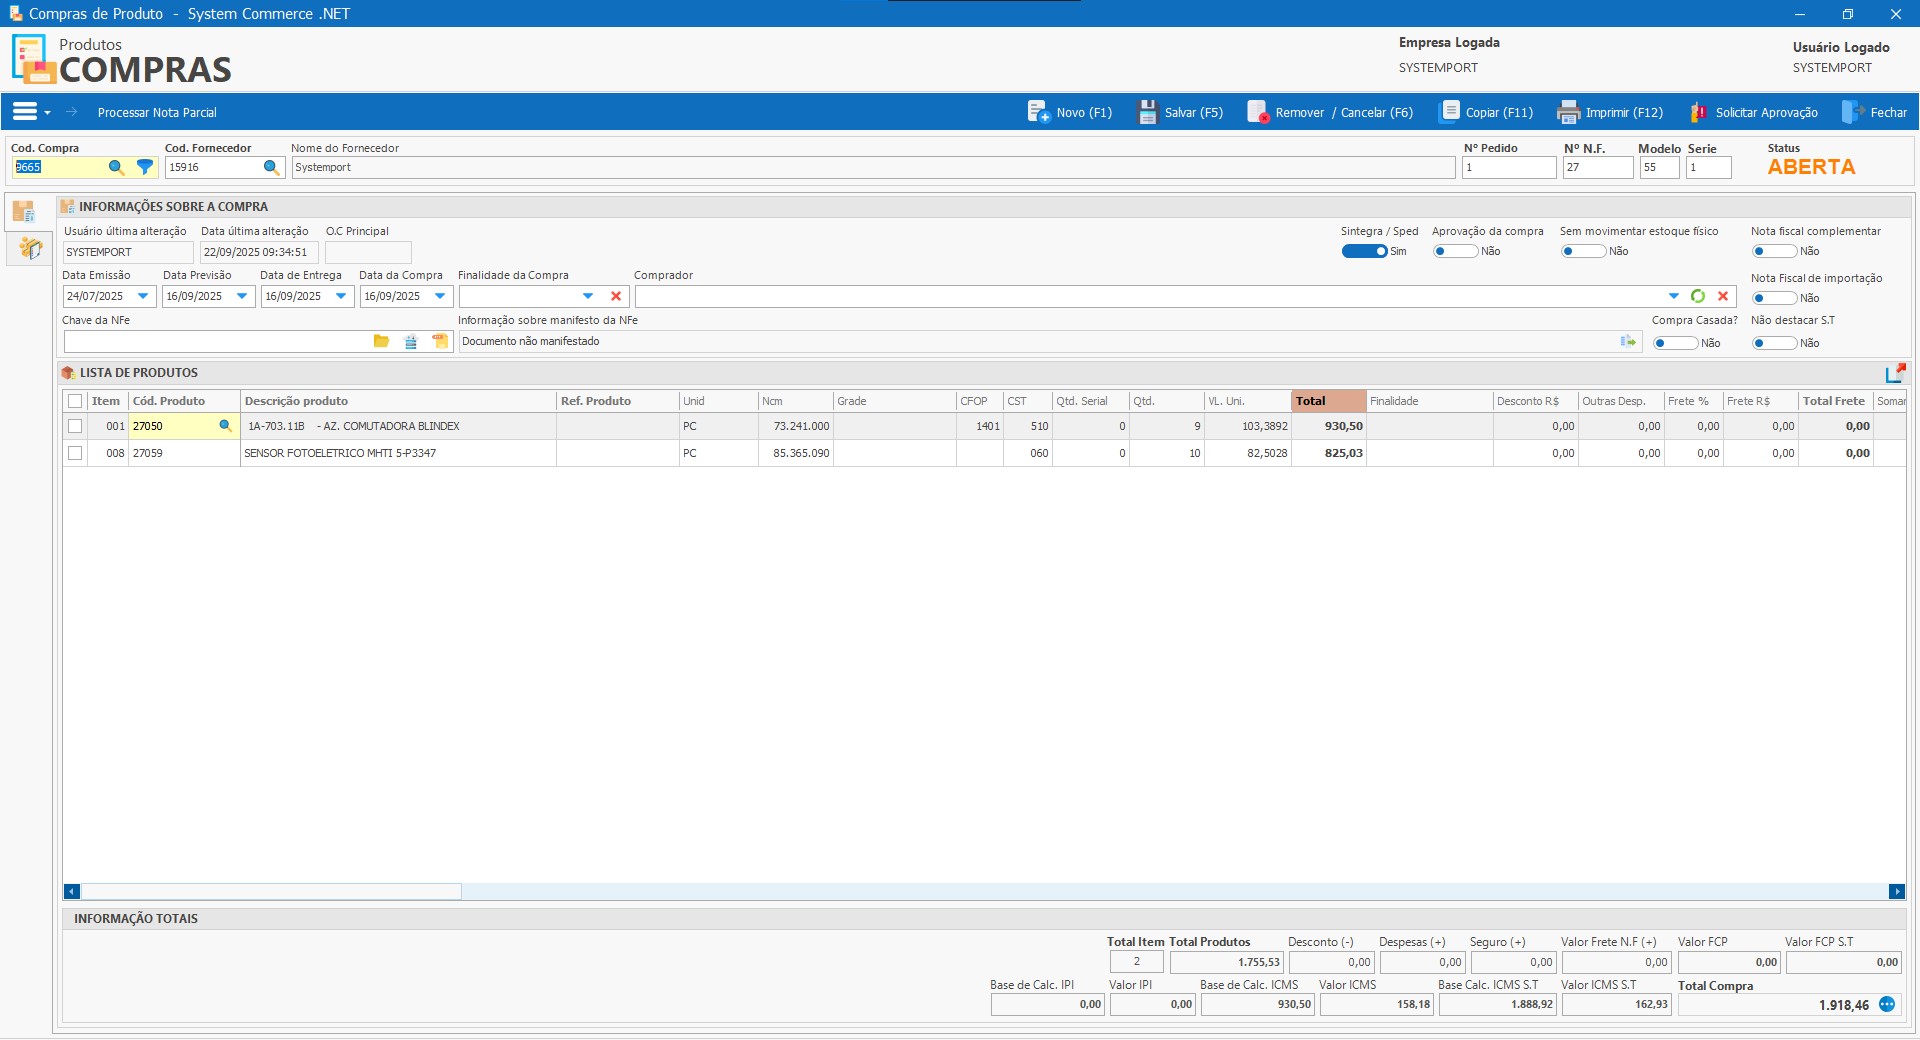
Task: Click the Cod. Compra search magnifier icon
Action: [116, 168]
